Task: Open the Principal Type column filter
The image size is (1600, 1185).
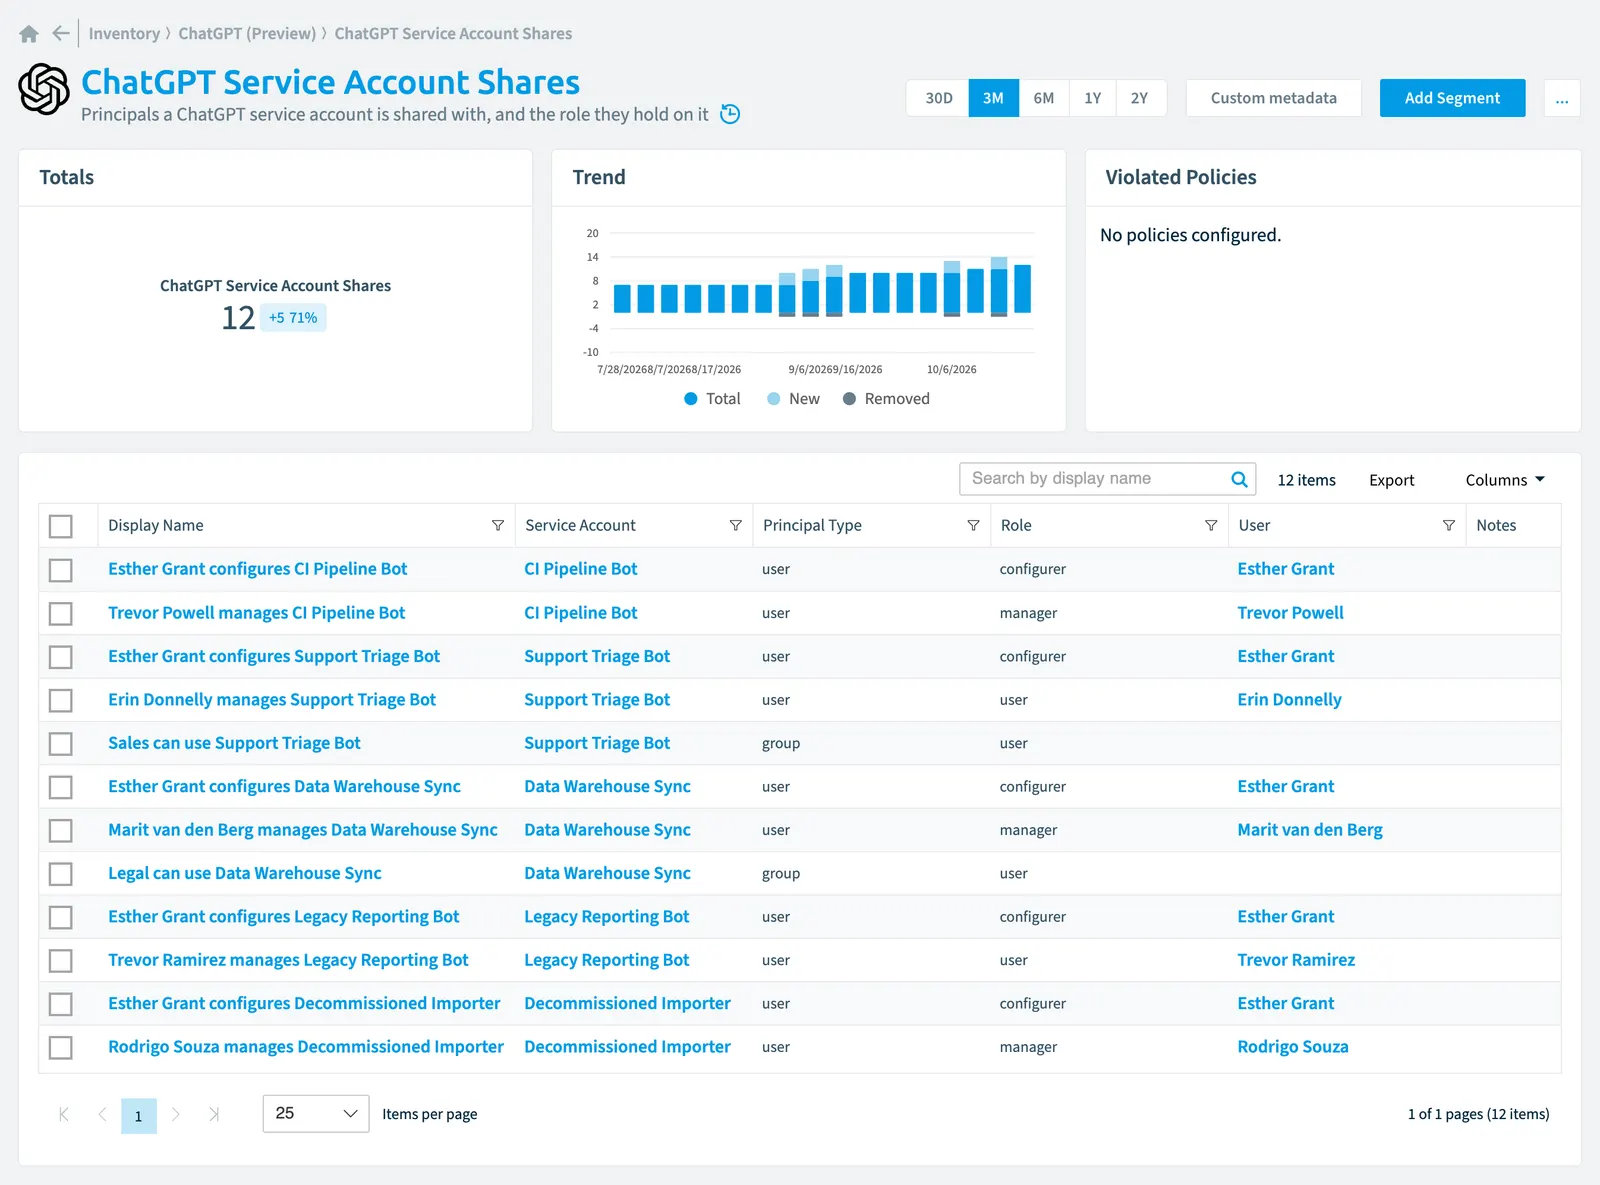Action: pyautogui.click(x=973, y=526)
